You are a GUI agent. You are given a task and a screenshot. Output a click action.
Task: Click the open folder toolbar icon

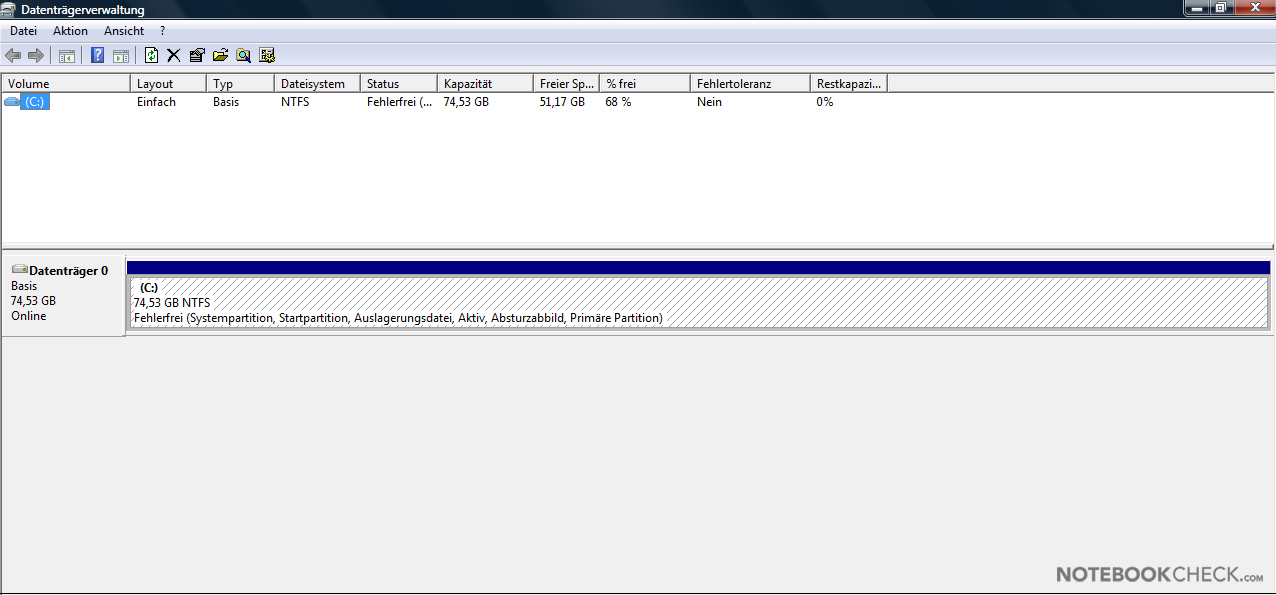pos(220,56)
